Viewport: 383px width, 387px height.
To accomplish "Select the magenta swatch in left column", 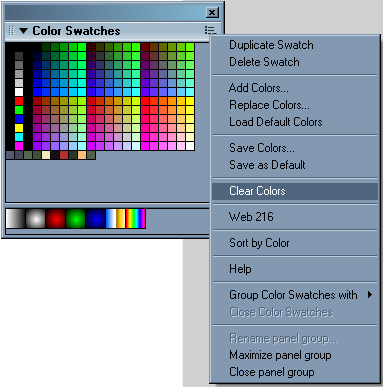I will (19, 146).
